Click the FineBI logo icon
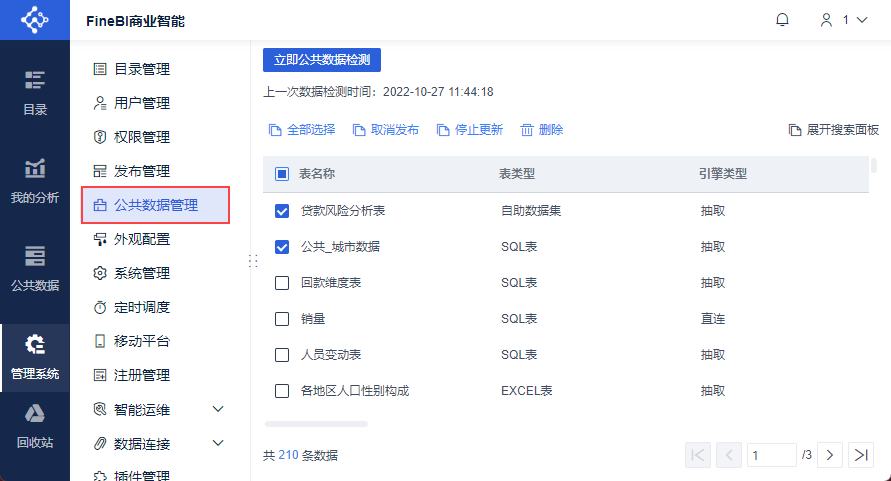This screenshot has width=891, height=481. click(x=34, y=20)
